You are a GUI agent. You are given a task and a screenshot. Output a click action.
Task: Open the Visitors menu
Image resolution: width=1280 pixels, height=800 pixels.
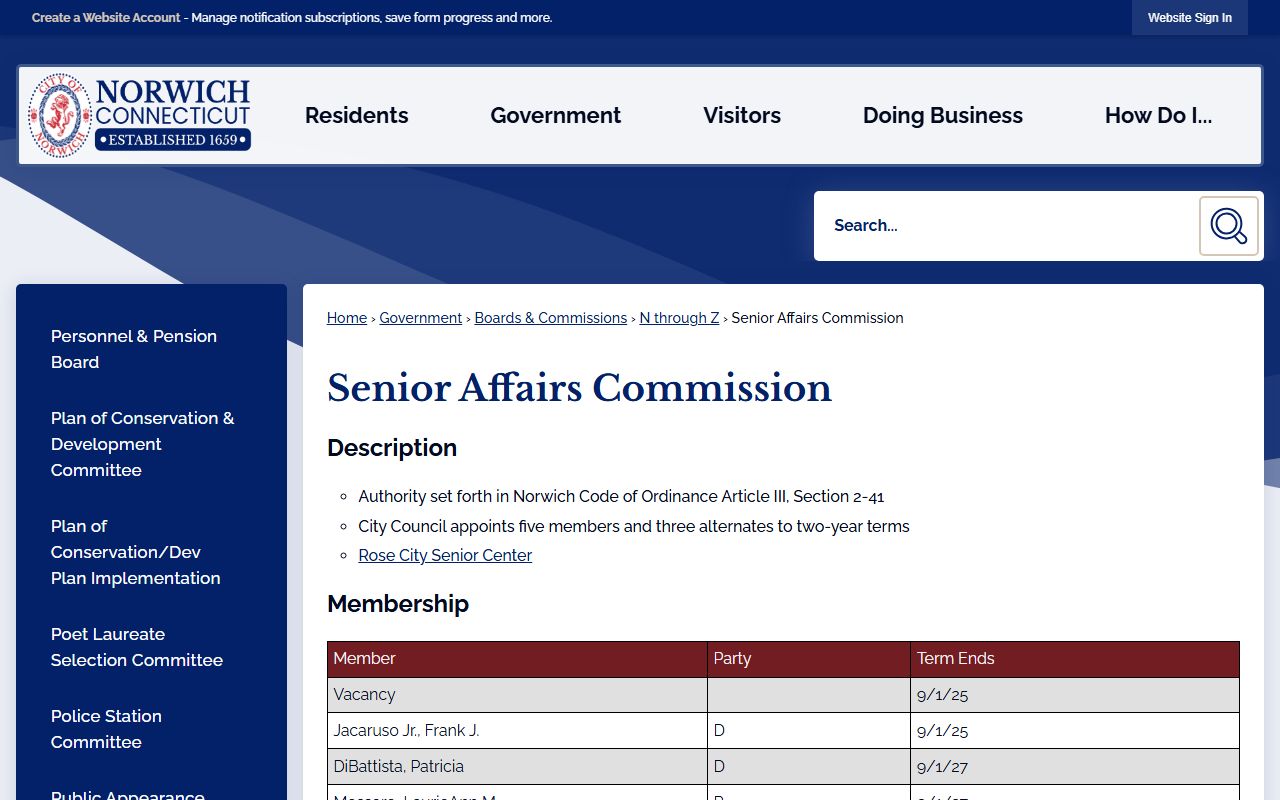point(741,116)
